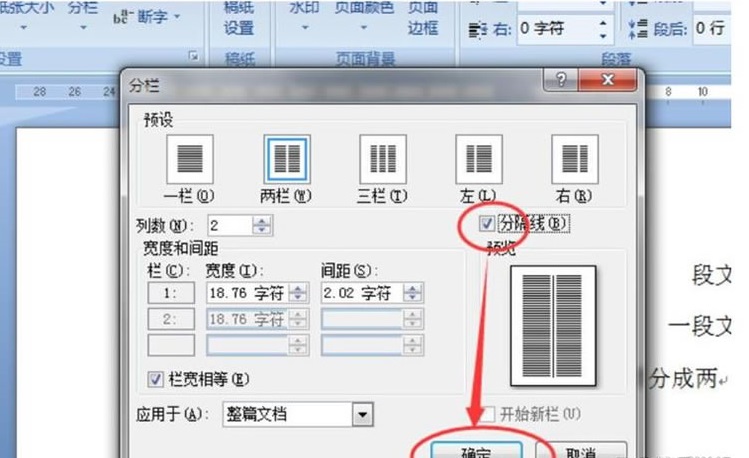
Task: Click the 段后 spacing value field
Action: click(x=712, y=29)
